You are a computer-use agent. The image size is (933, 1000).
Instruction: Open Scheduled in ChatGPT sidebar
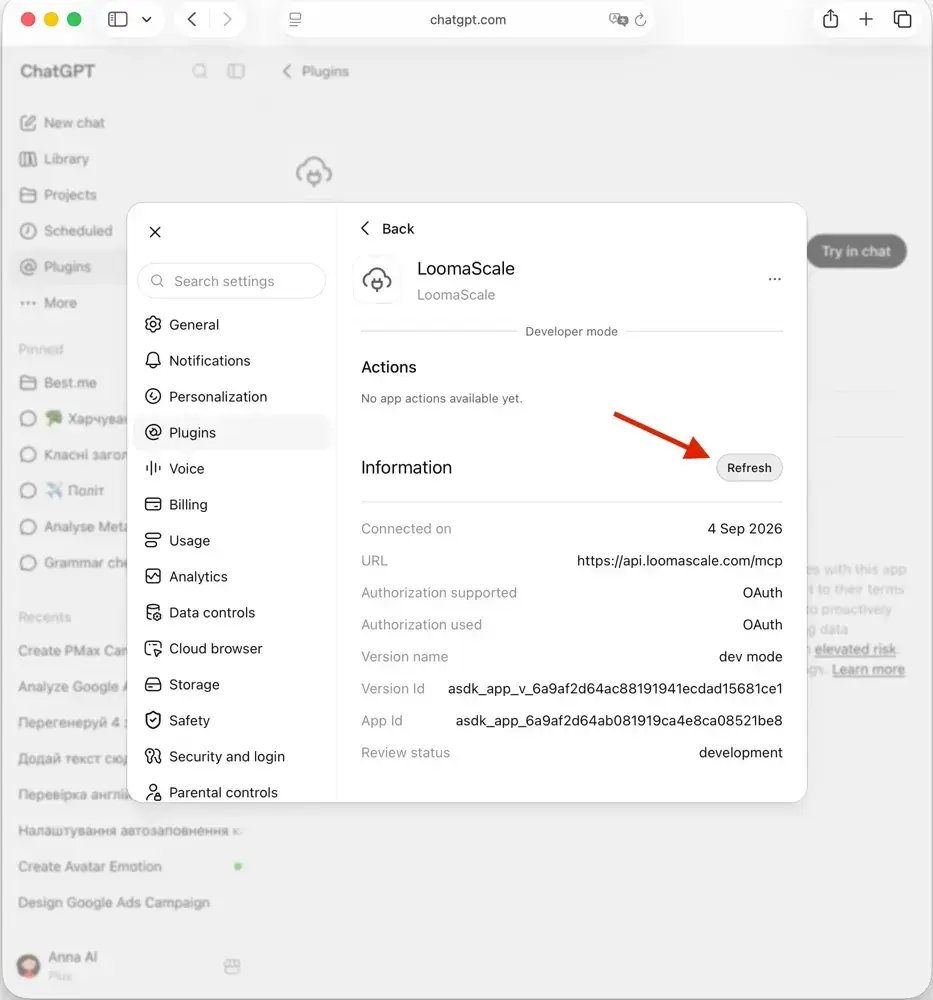tap(66, 231)
